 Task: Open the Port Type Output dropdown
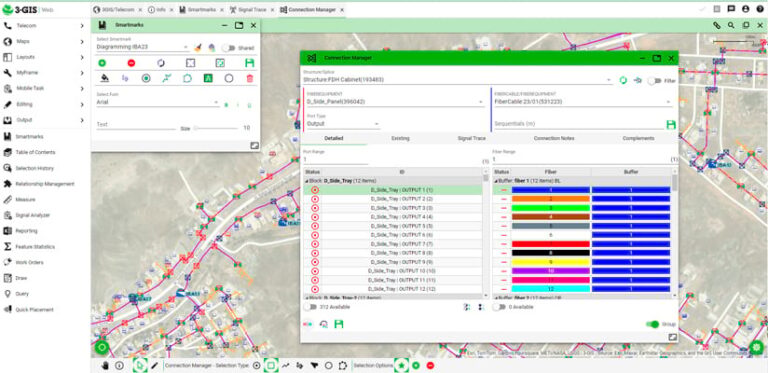pos(343,124)
